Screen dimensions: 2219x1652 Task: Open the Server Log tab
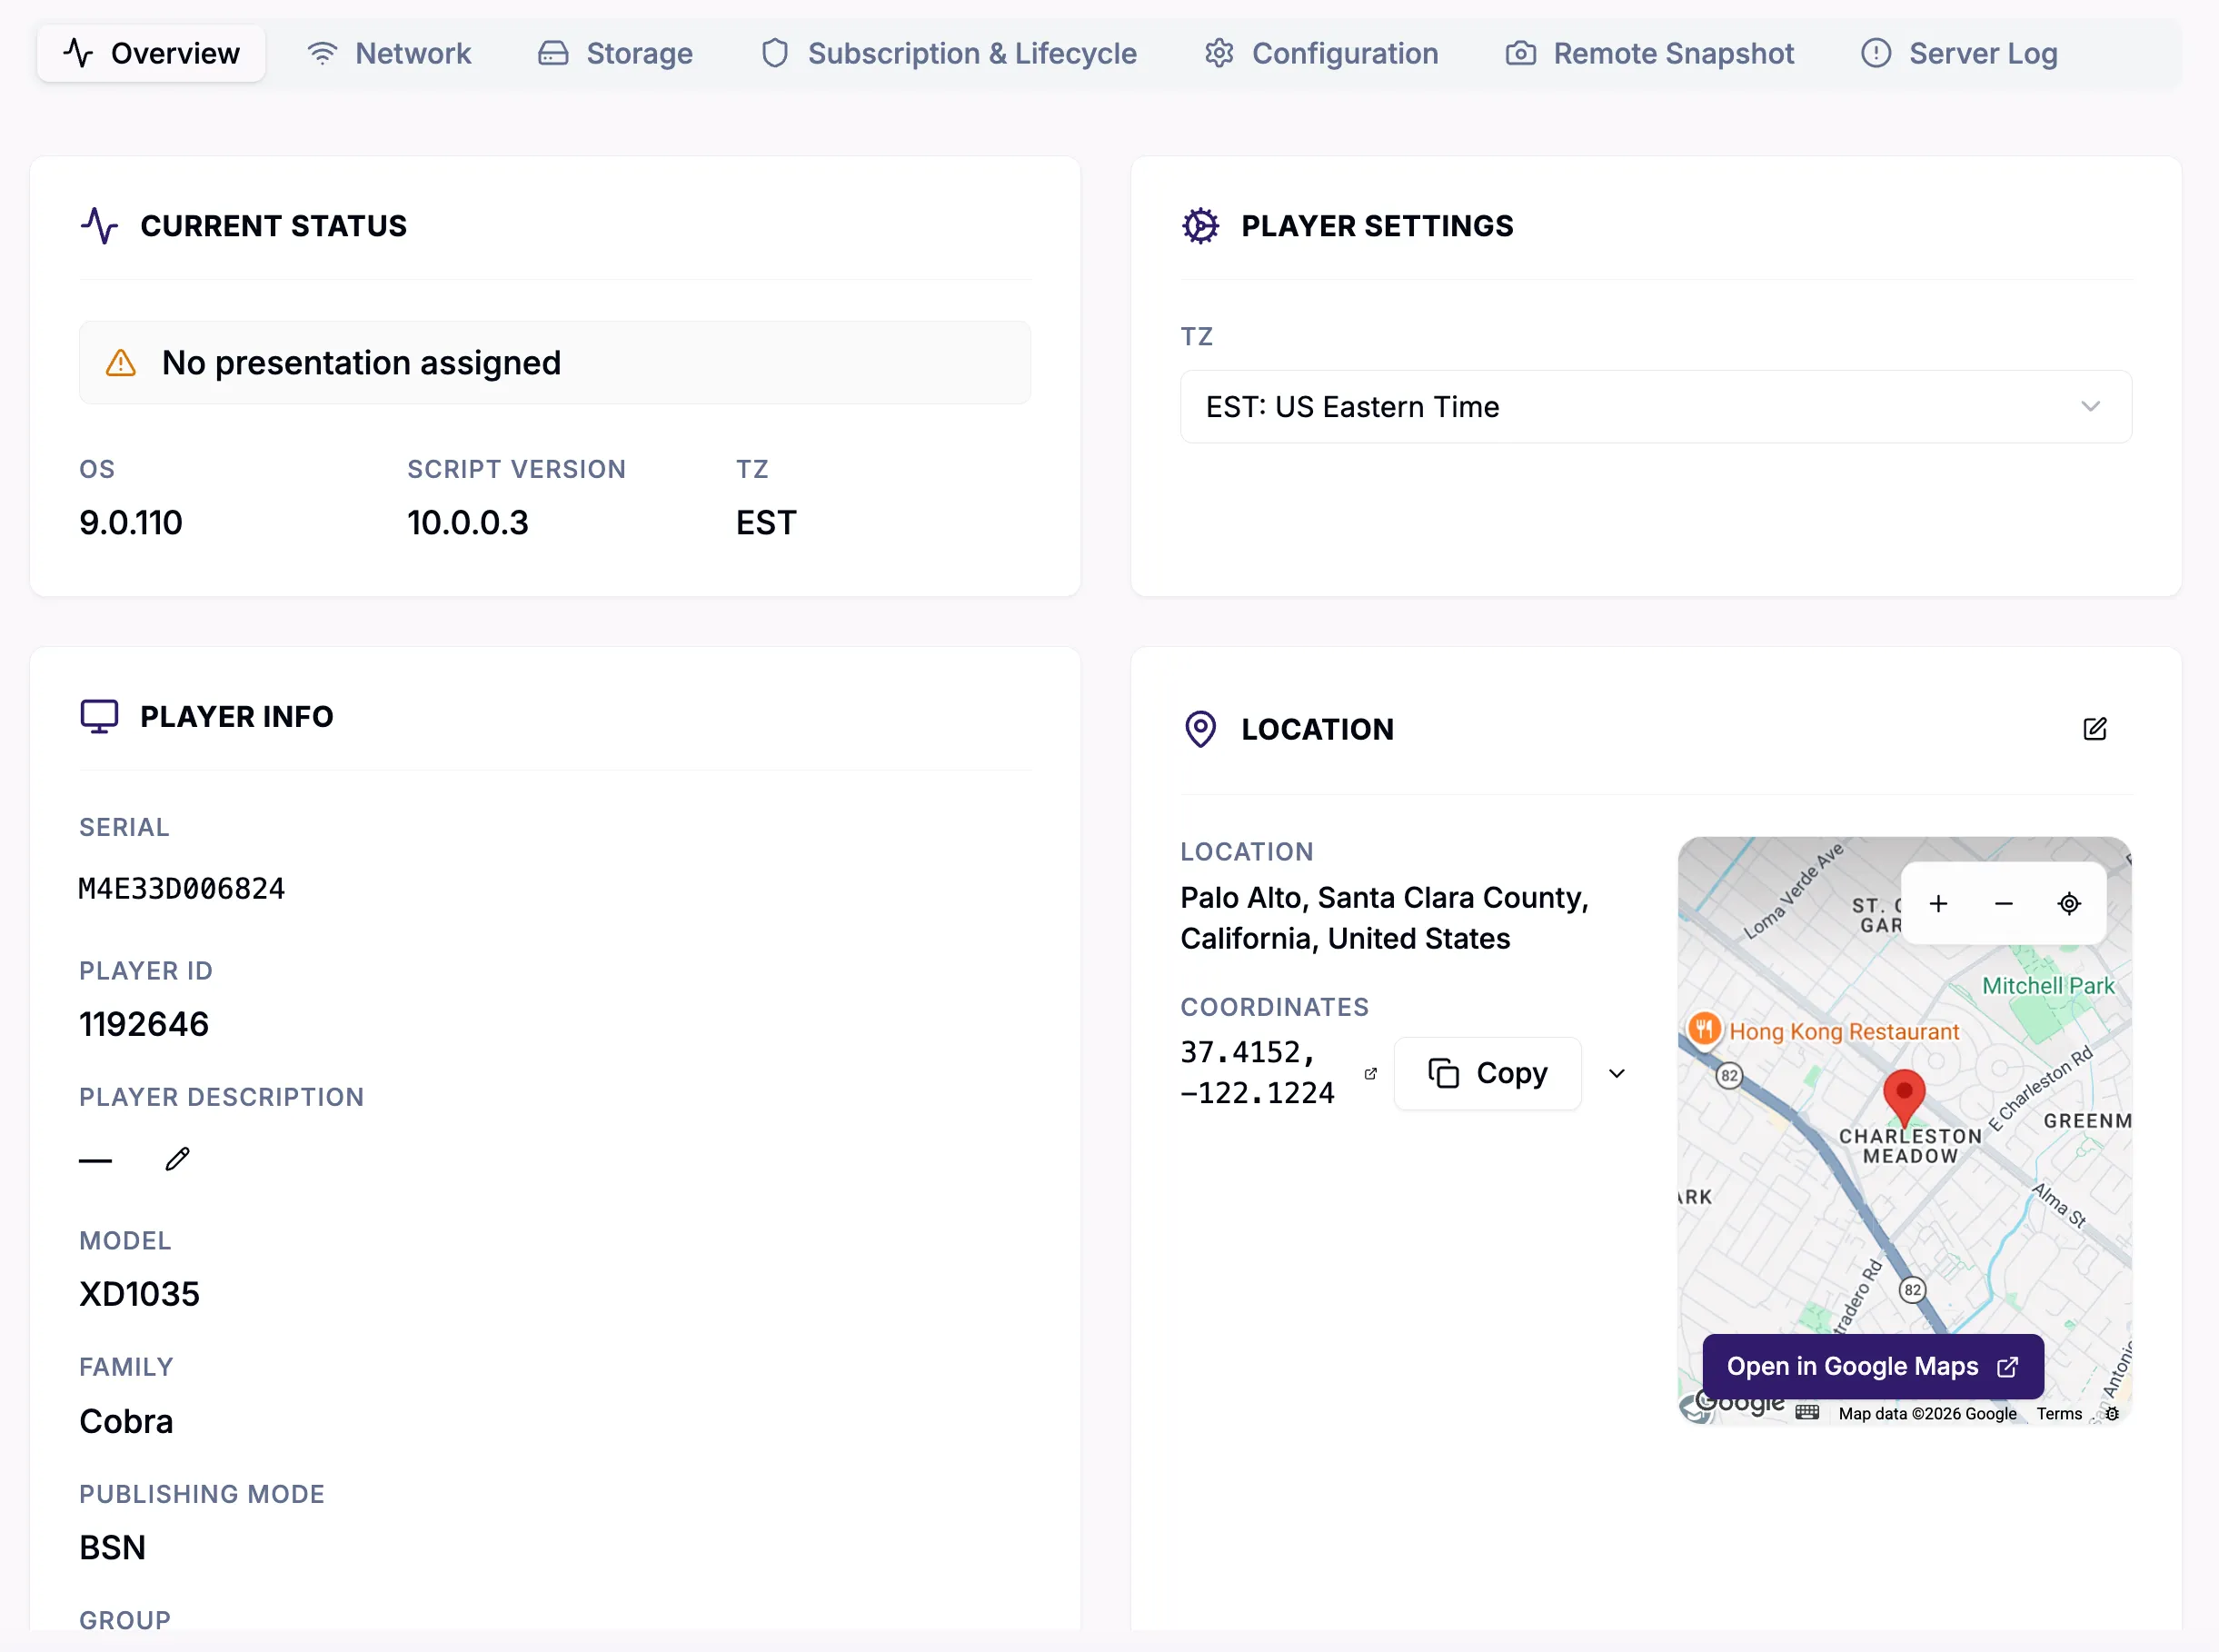pyautogui.click(x=1959, y=53)
